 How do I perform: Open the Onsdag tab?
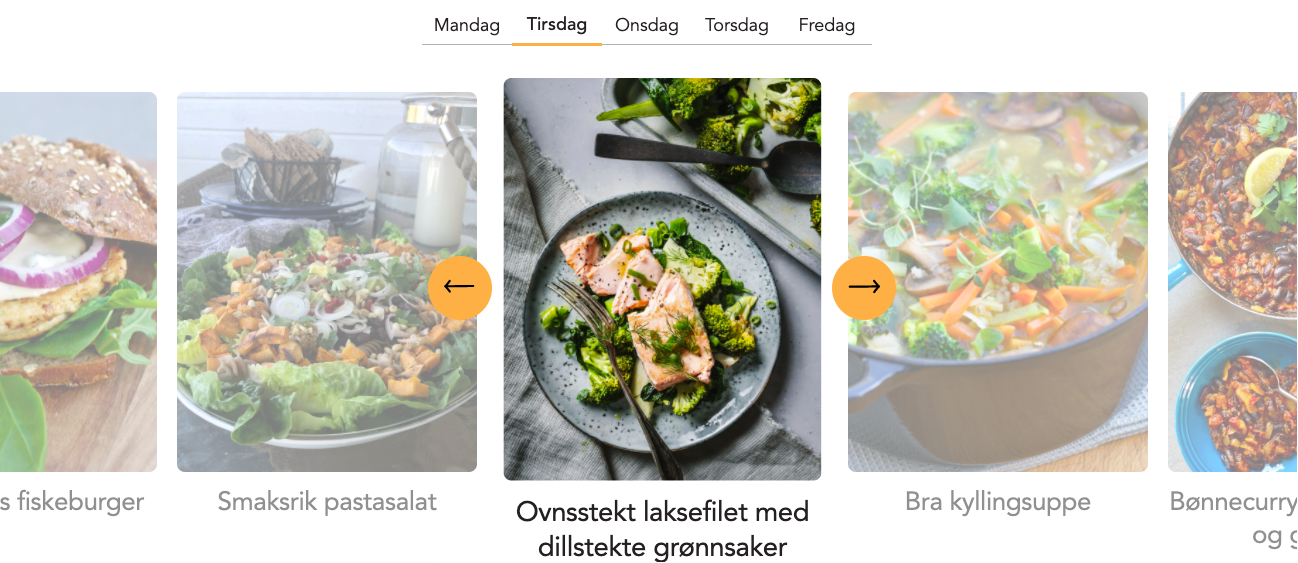(647, 26)
